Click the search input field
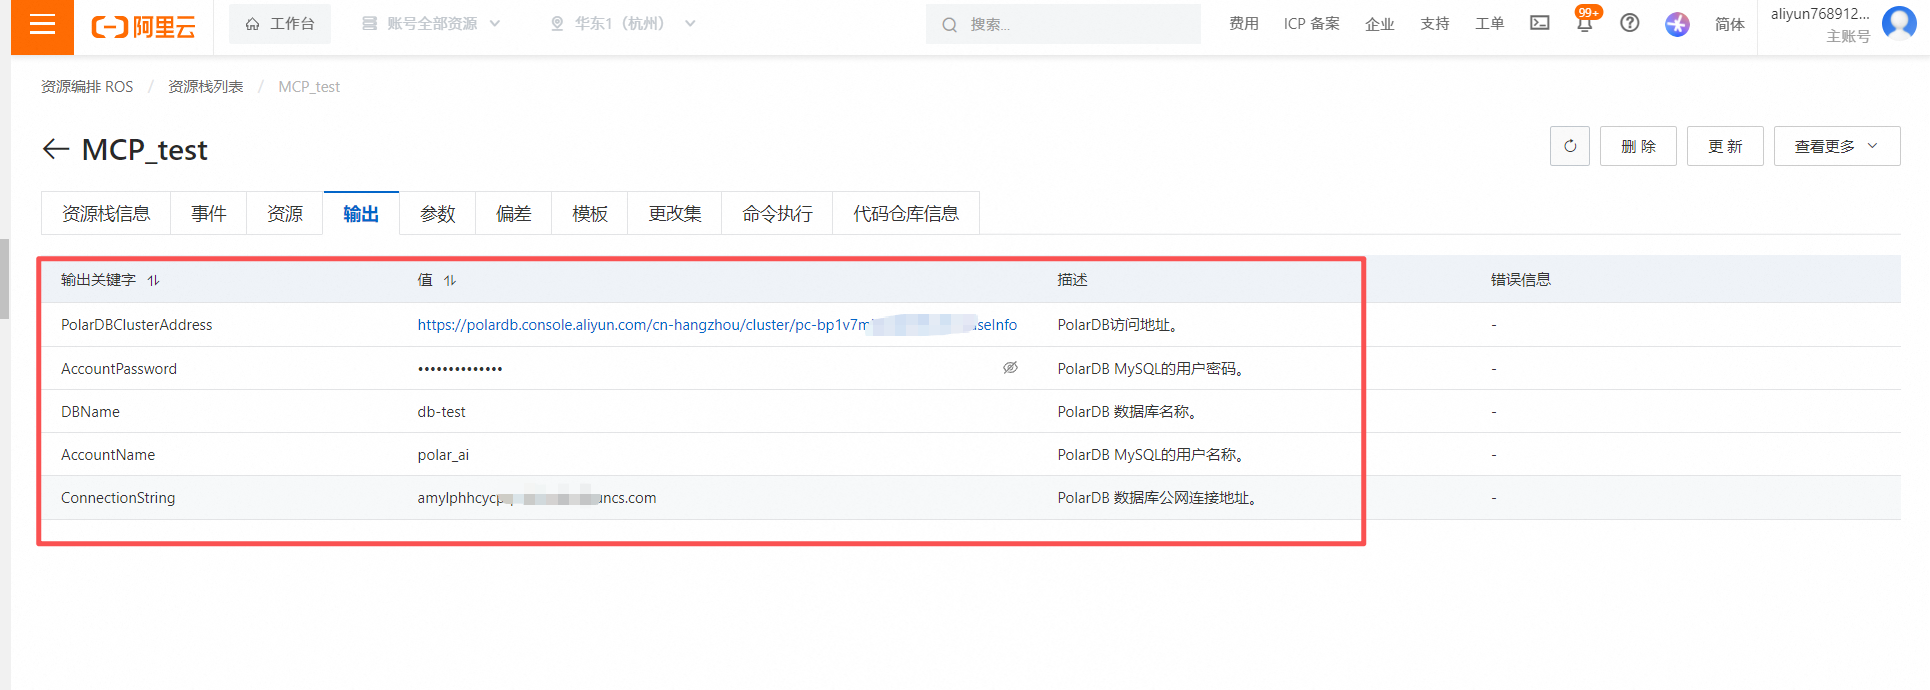 (x=1063, y=24)
